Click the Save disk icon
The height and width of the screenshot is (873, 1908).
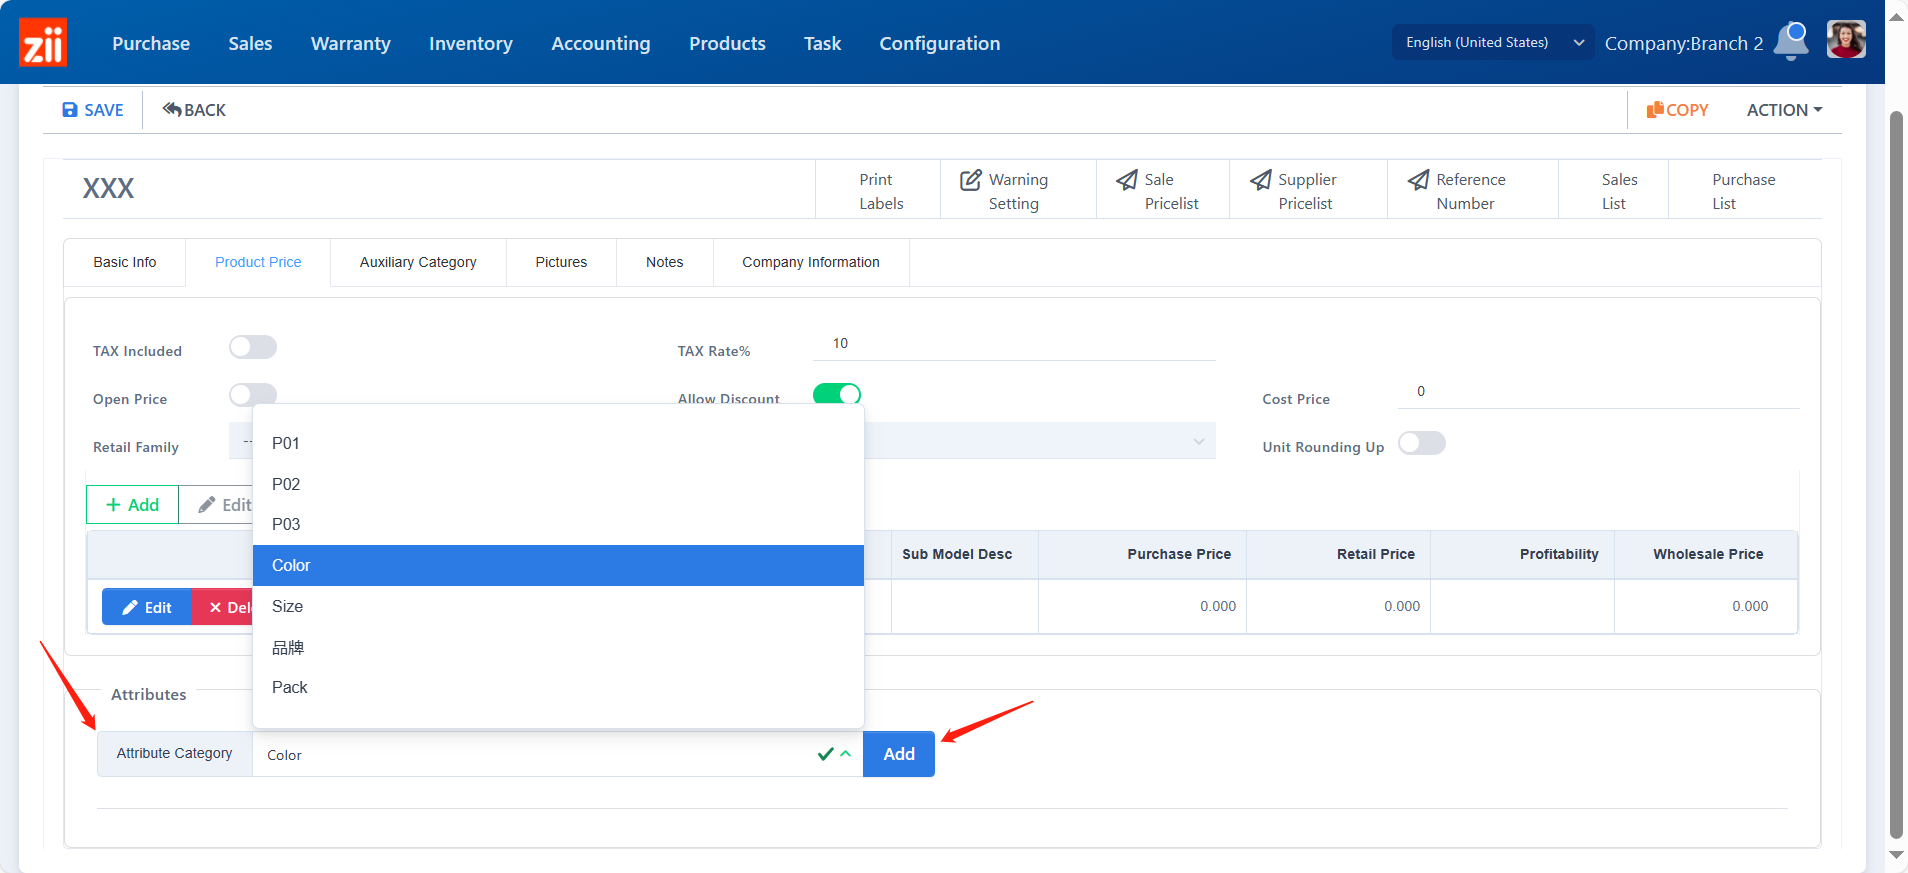point(70,110)
